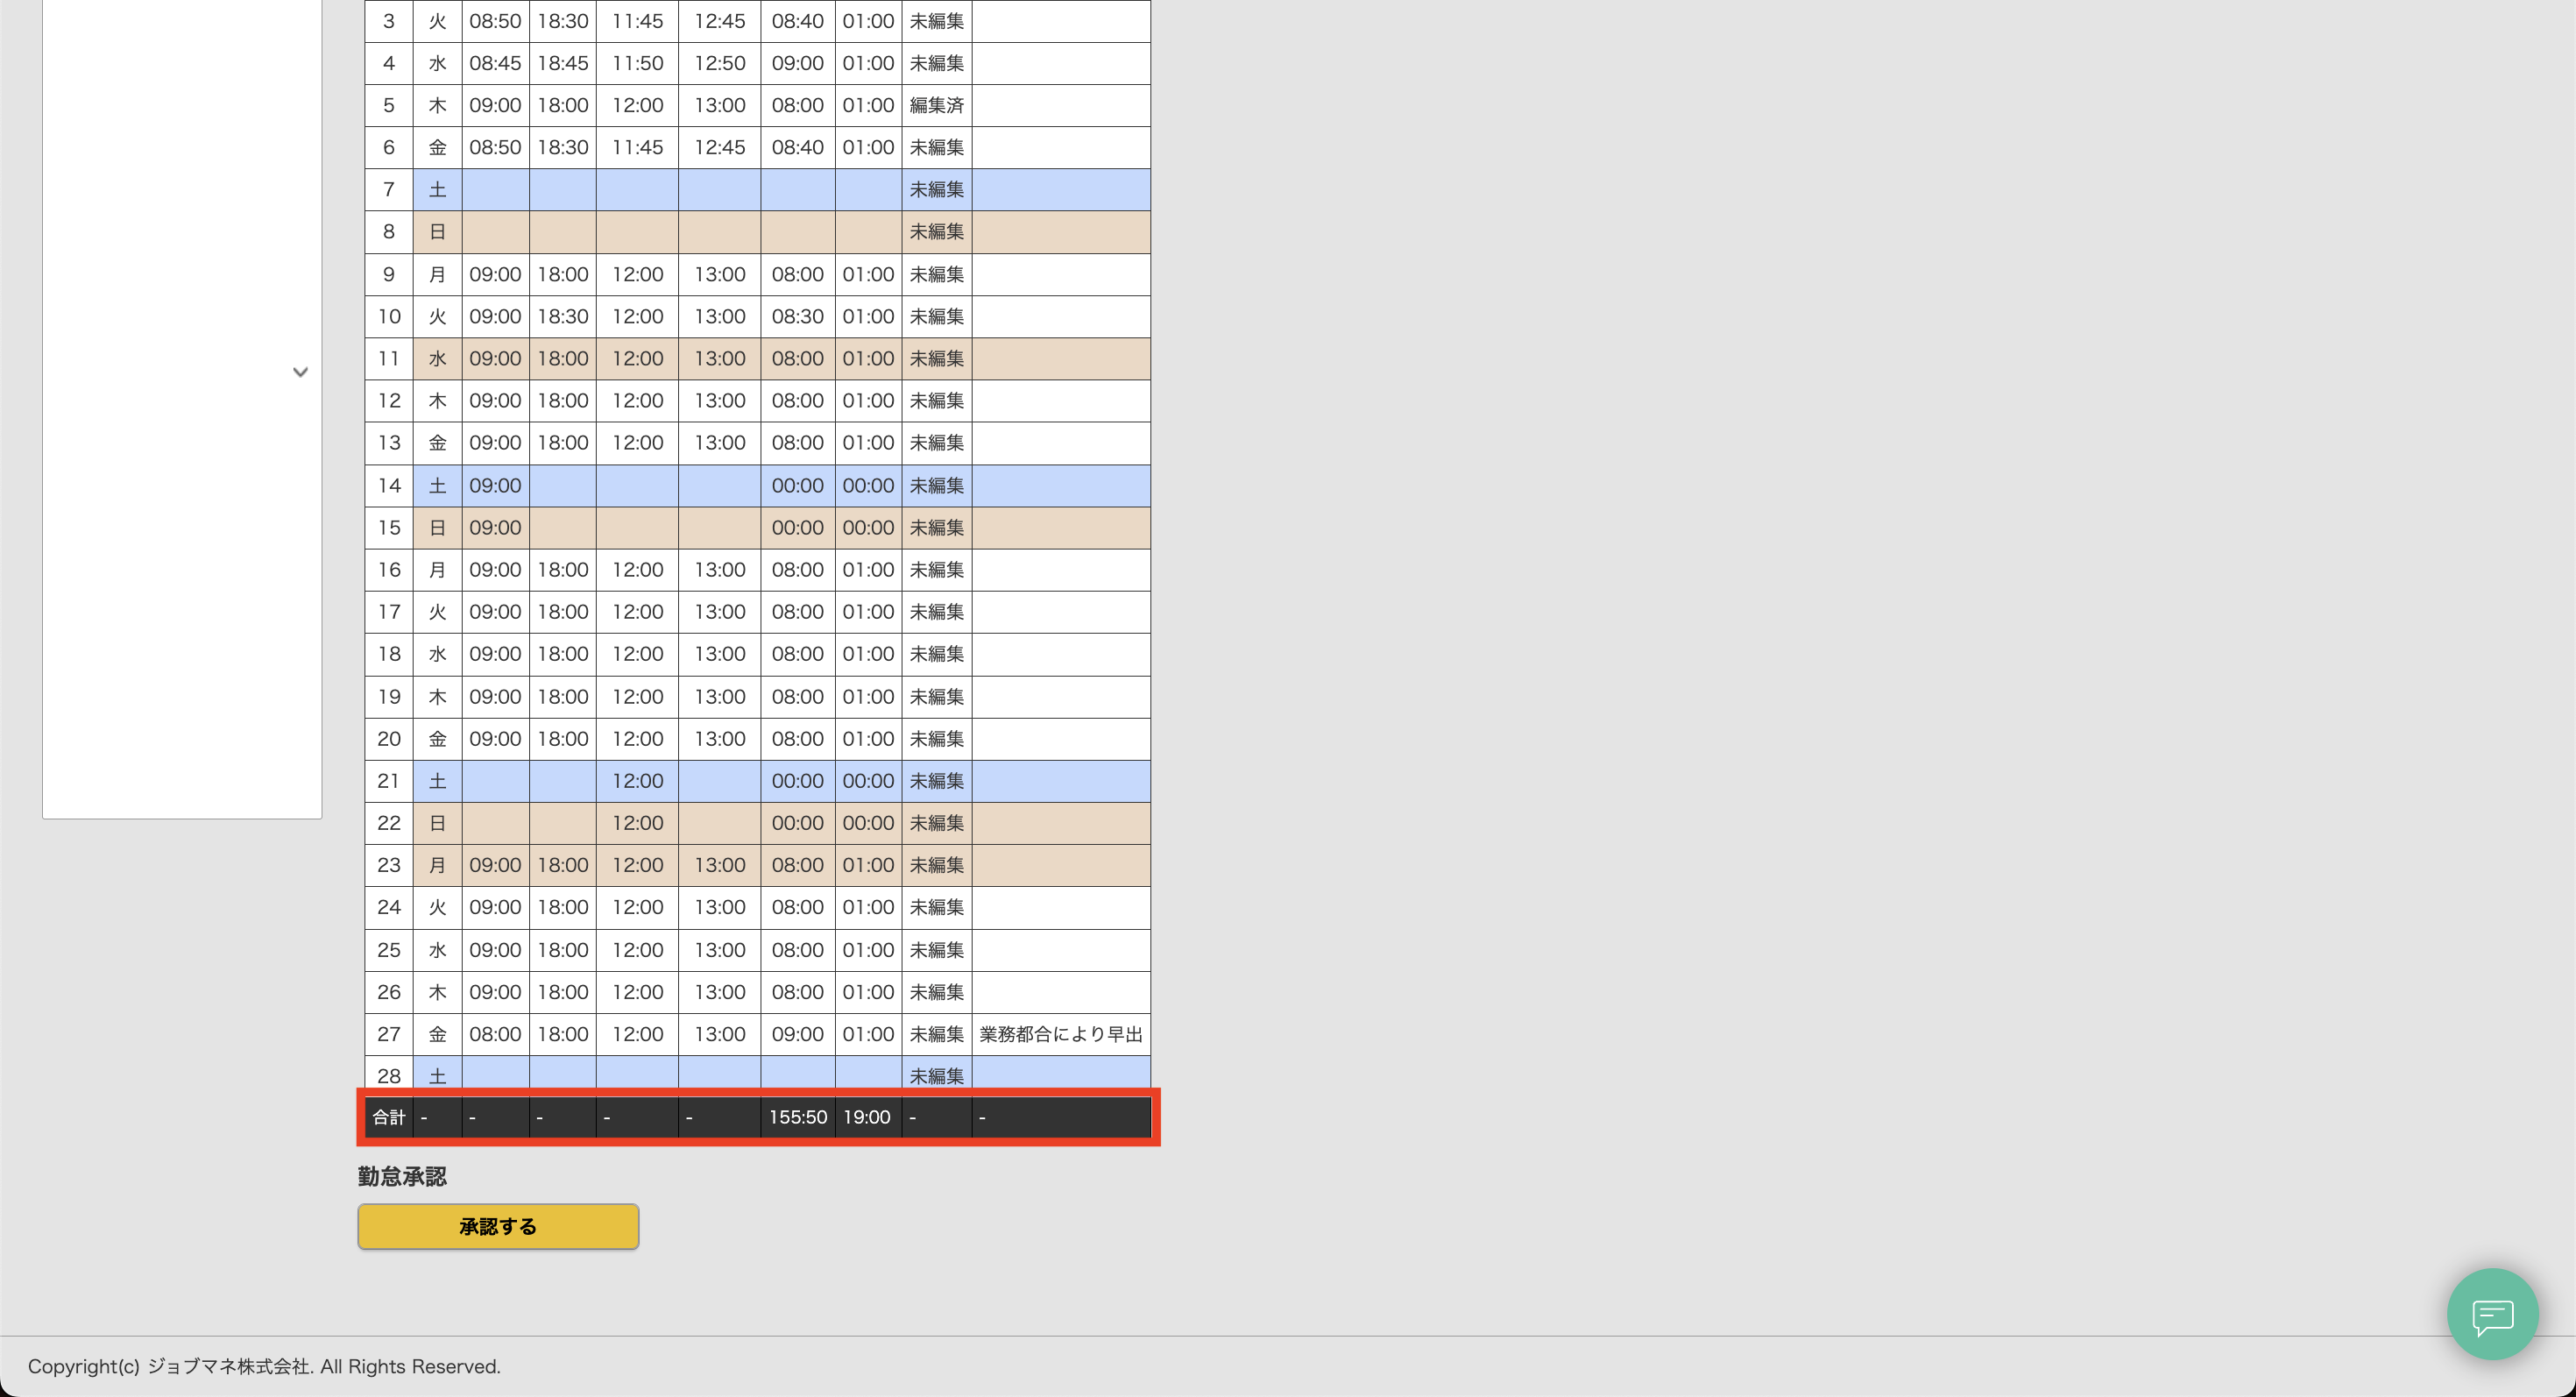Select the 業務都合により早出 note cell
The height and width of the screenshot is (1397, 2576).
point(1060,1034)
